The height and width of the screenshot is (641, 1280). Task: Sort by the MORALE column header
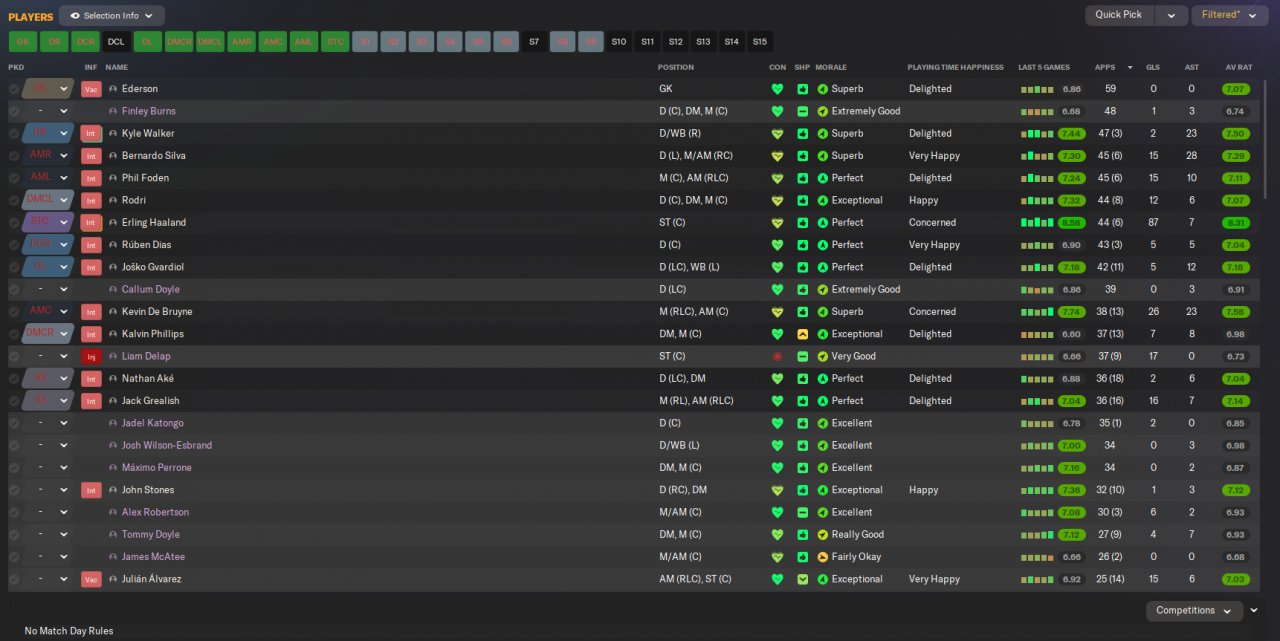pos(831,67)
